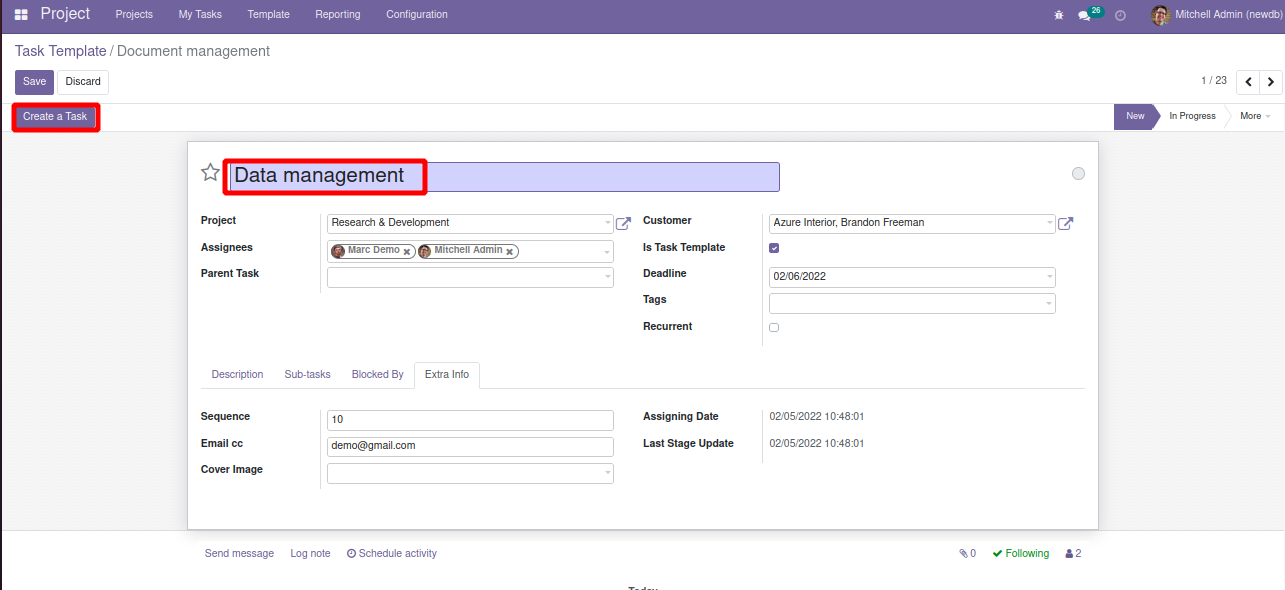Image resolution: width=1285 pixels, height=590 pixels.
Task: Remove Marc Demo from assignees
Action: click(407, 252)
